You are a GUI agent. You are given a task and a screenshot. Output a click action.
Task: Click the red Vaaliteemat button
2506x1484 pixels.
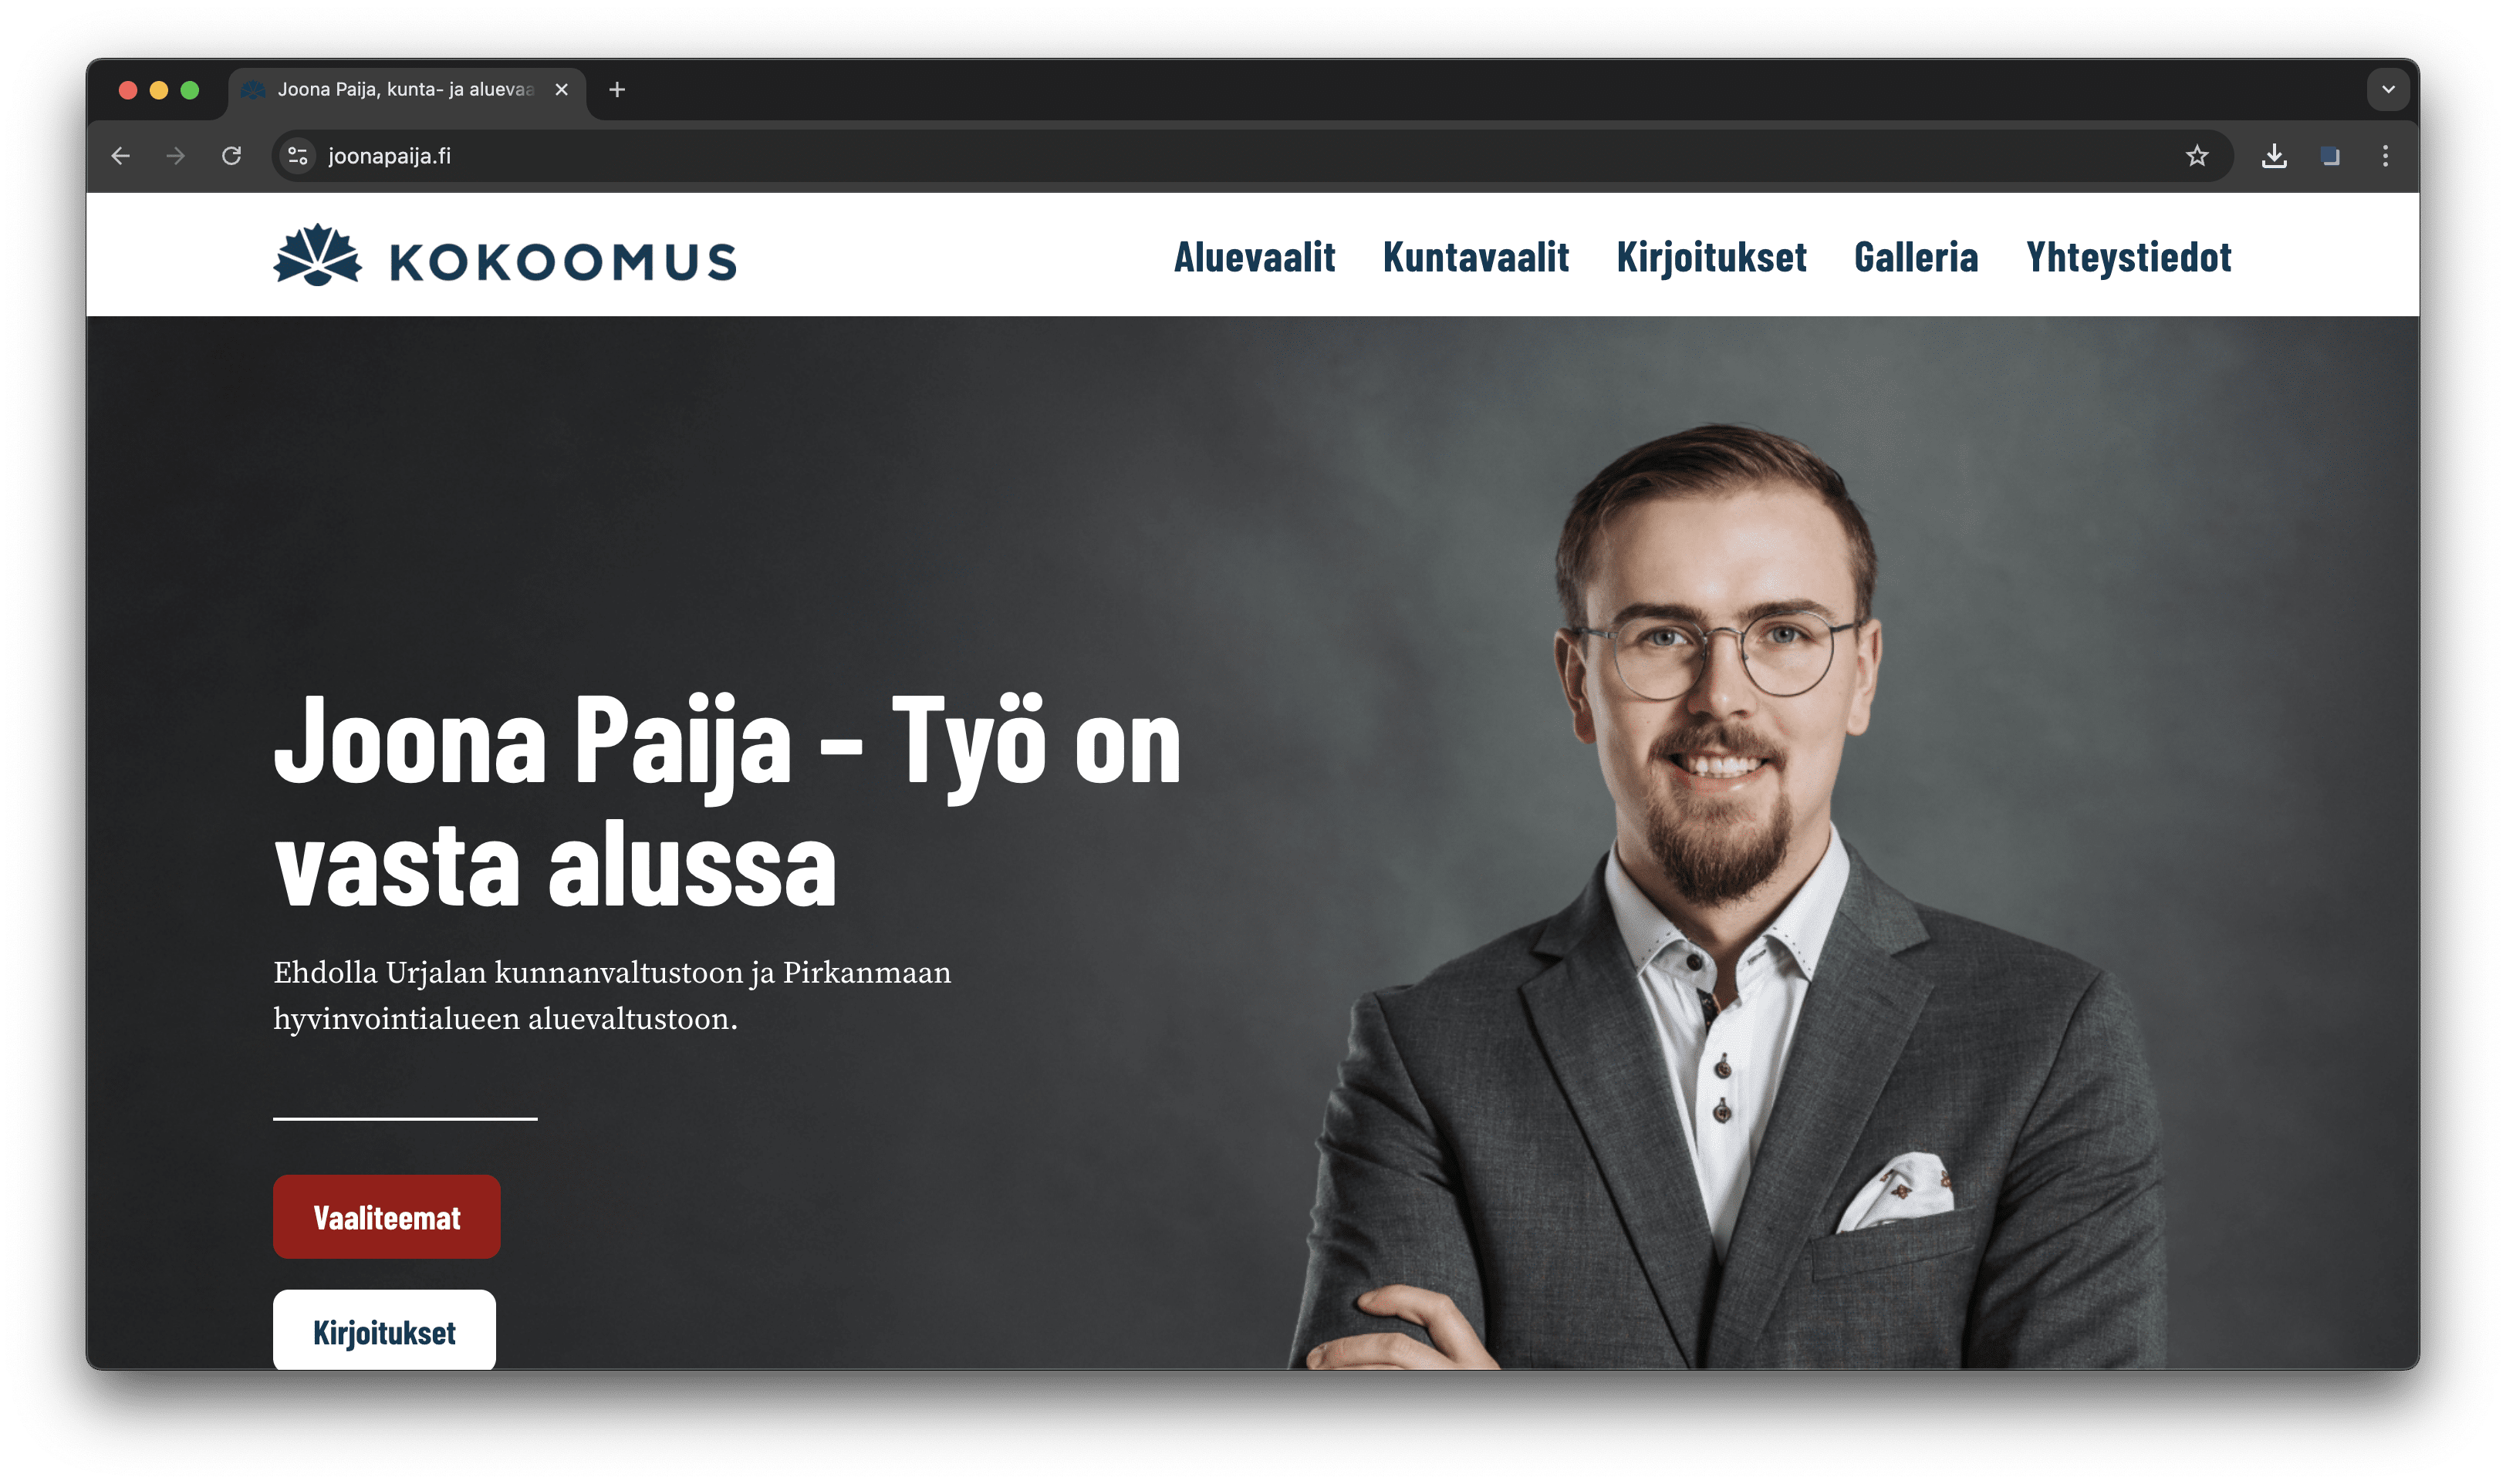tap(386, 1217)
